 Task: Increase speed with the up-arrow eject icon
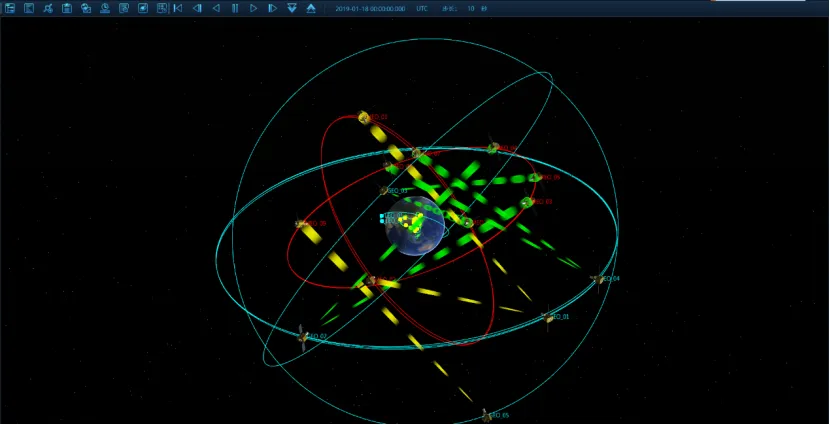[311, 8]
